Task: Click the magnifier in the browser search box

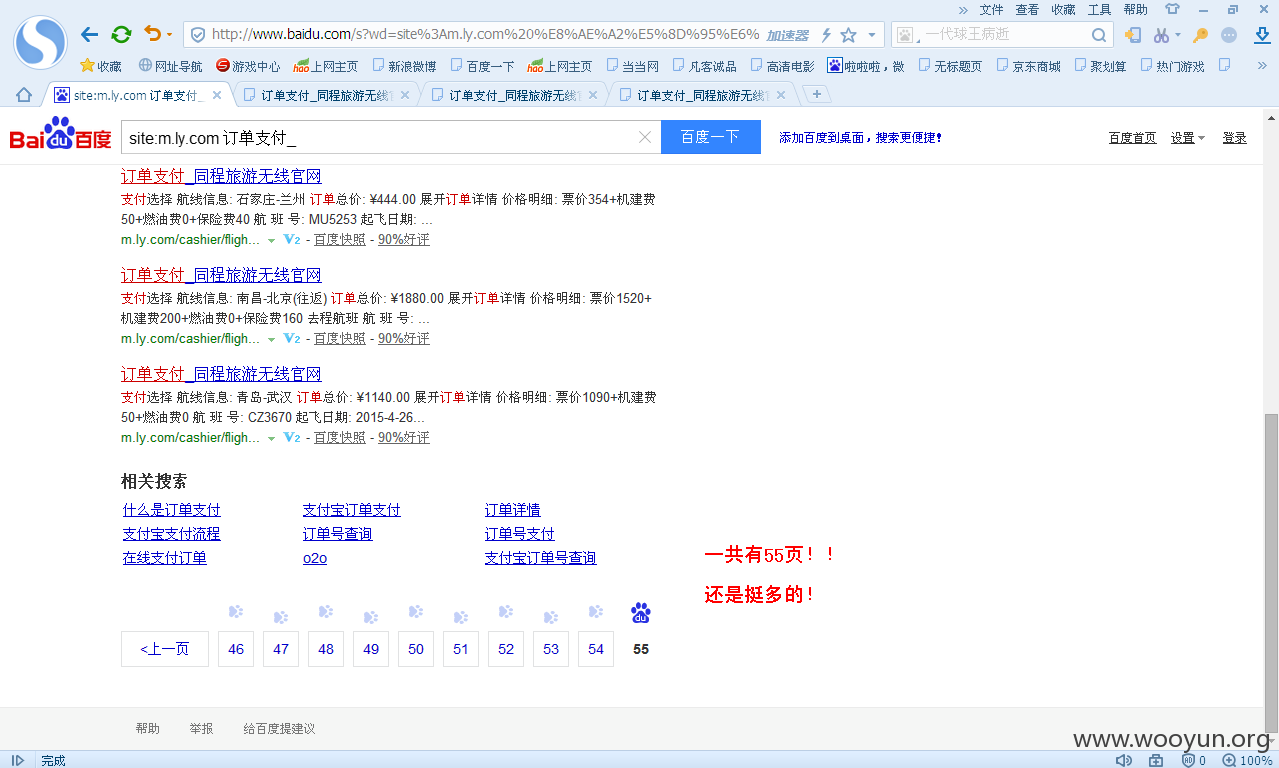Action: tap(1099, 35)
